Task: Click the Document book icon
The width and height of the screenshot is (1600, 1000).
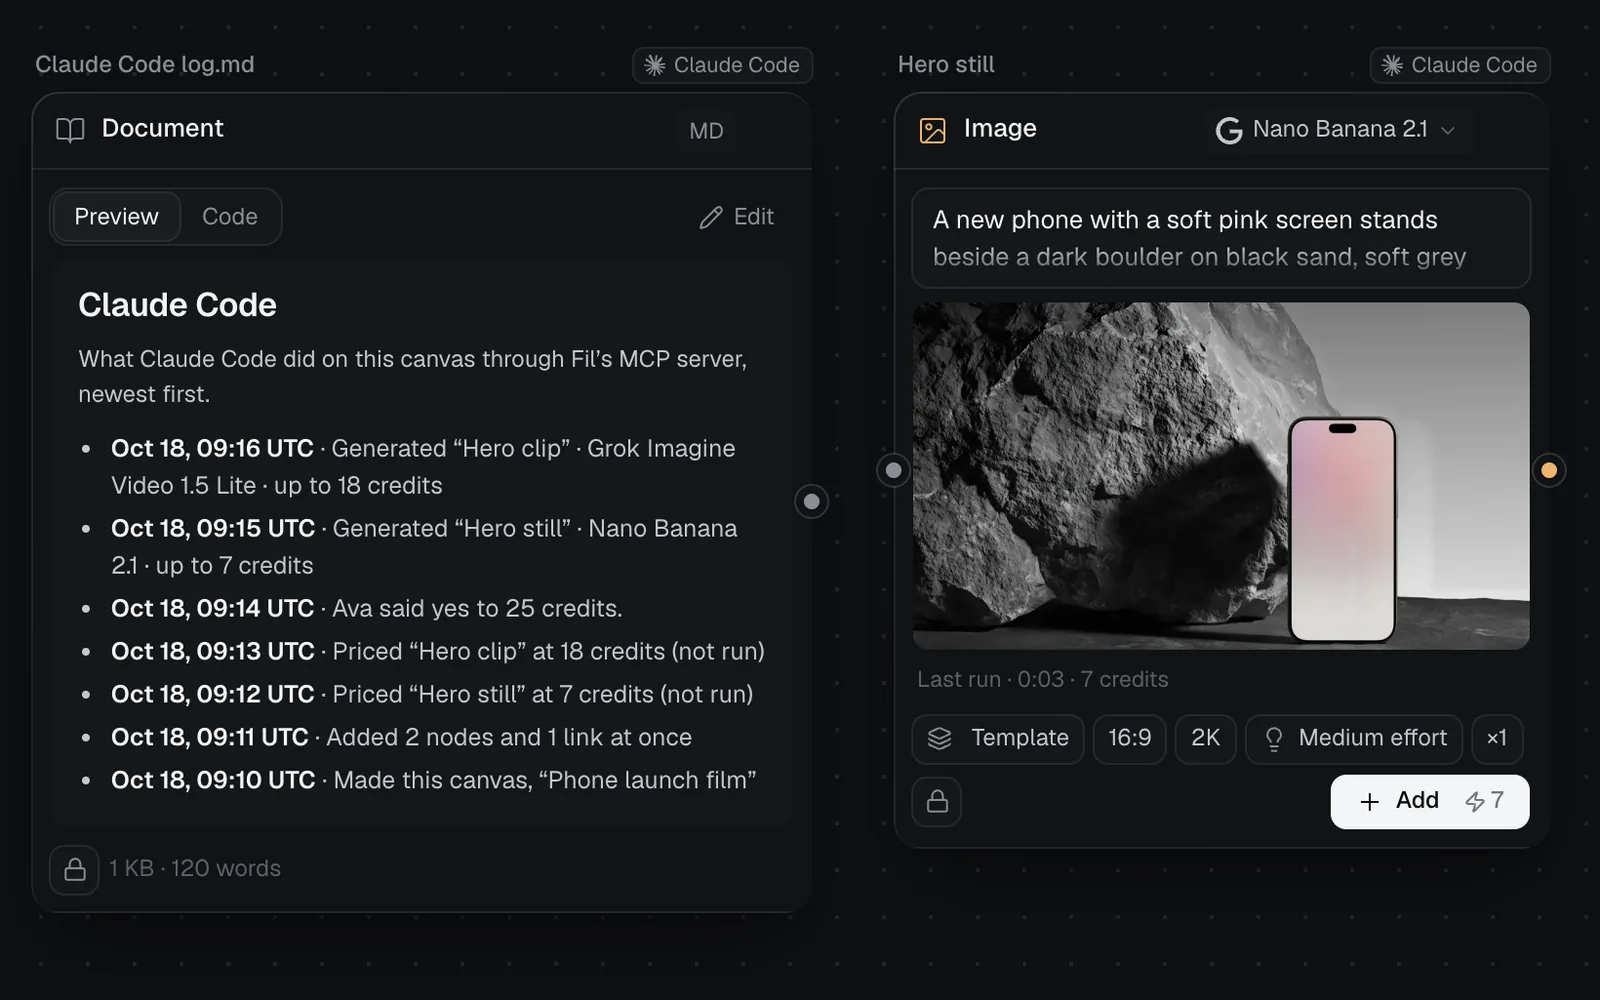Action: (70, 130)
